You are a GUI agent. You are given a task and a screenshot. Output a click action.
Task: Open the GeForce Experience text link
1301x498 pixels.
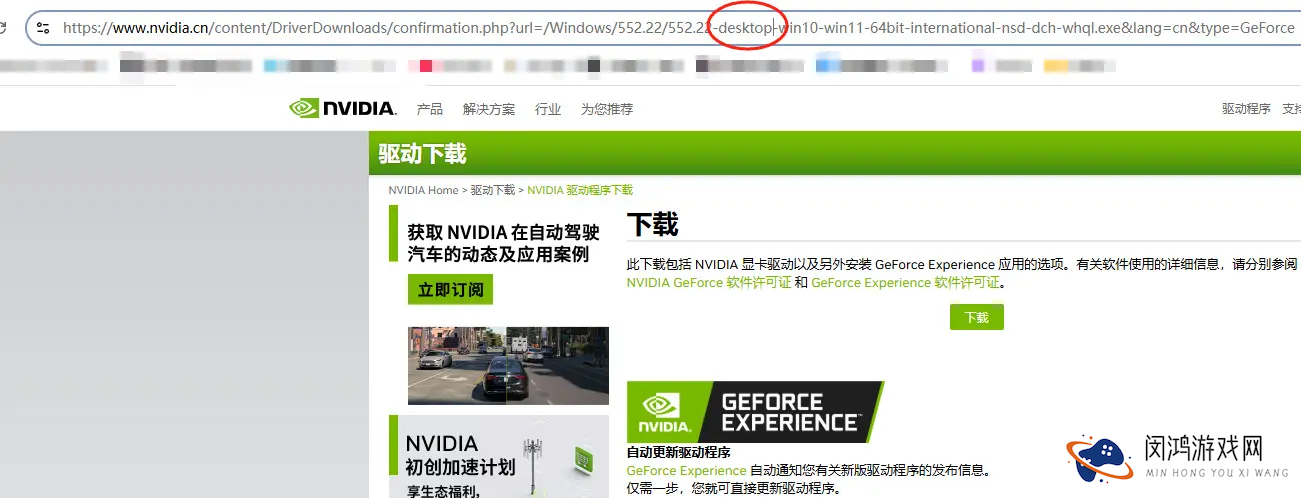coord(687,470)
